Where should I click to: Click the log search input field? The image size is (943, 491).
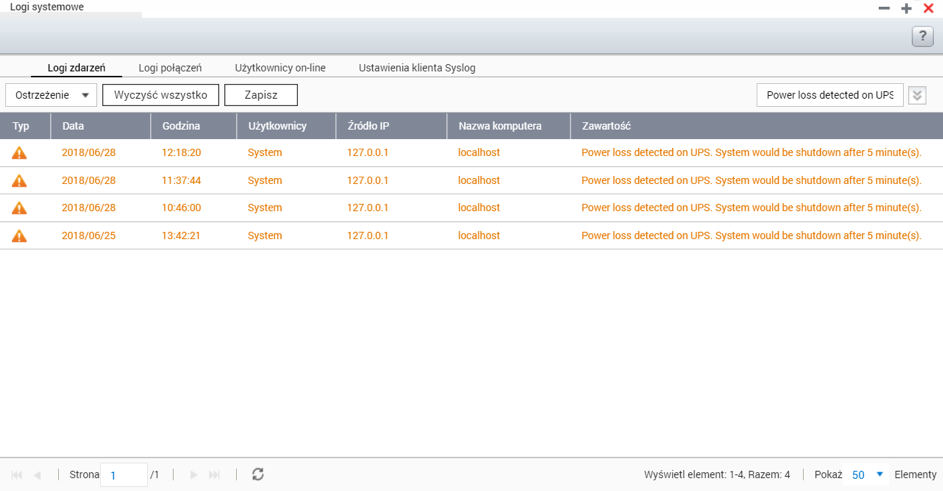[829, 95]
